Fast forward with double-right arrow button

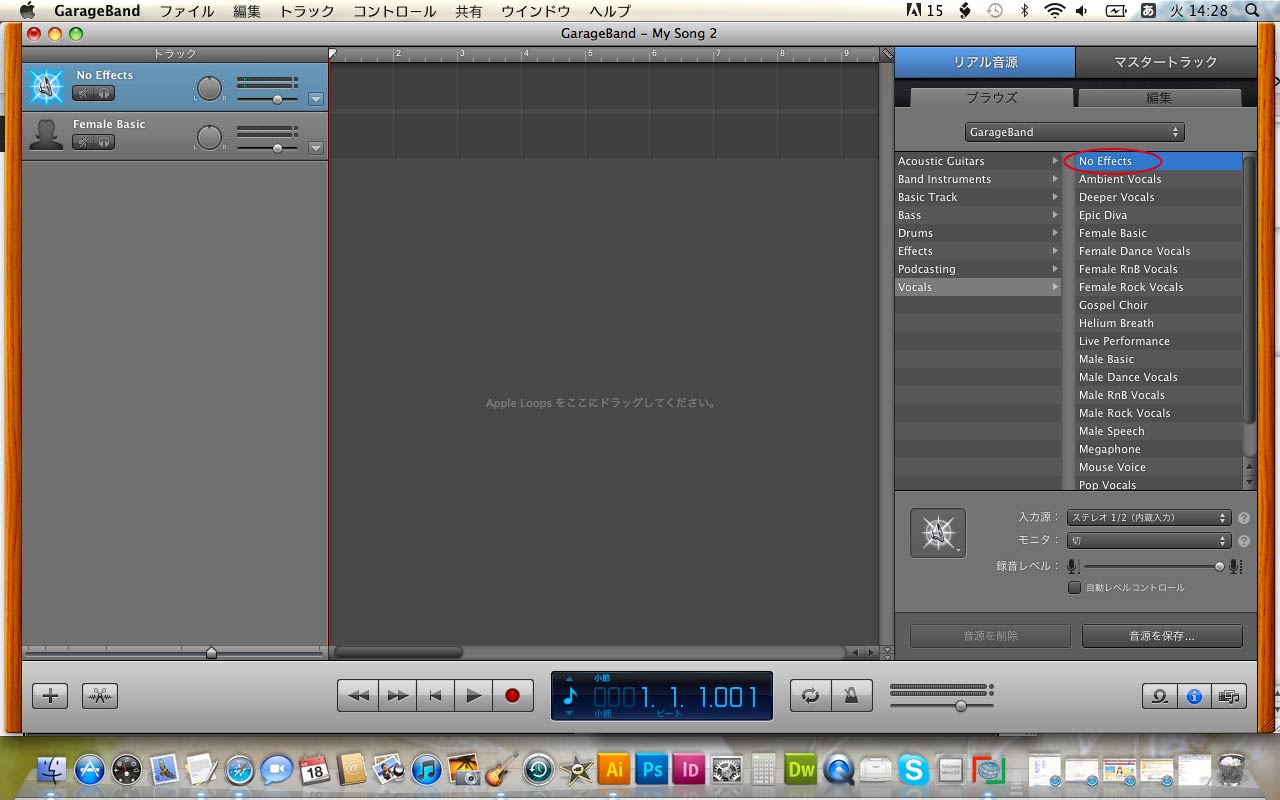point(397,695)
